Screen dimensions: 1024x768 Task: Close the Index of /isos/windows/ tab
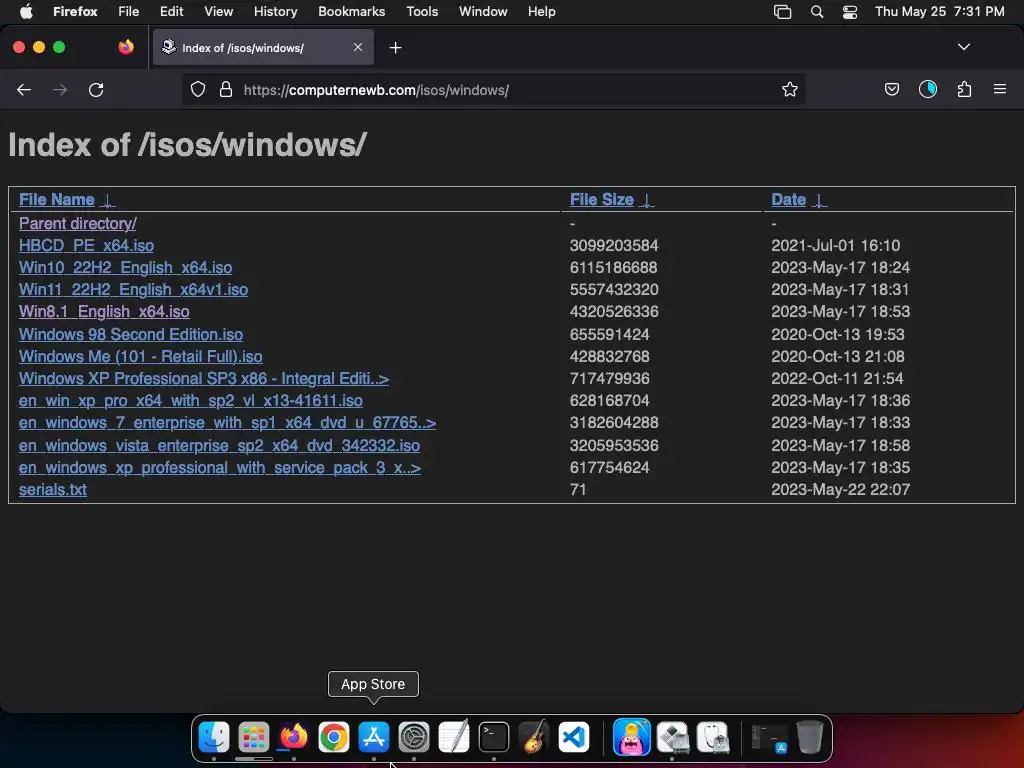(358, 47)
